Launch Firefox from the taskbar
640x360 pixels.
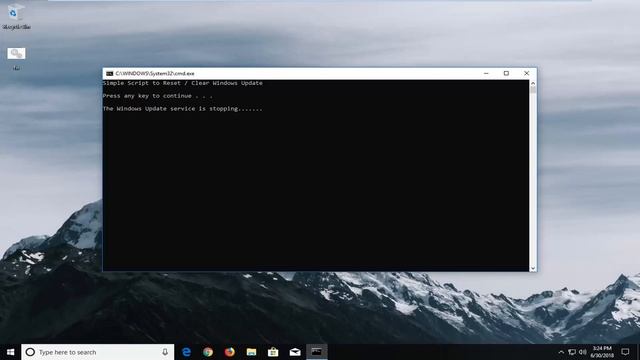(229, 352)
